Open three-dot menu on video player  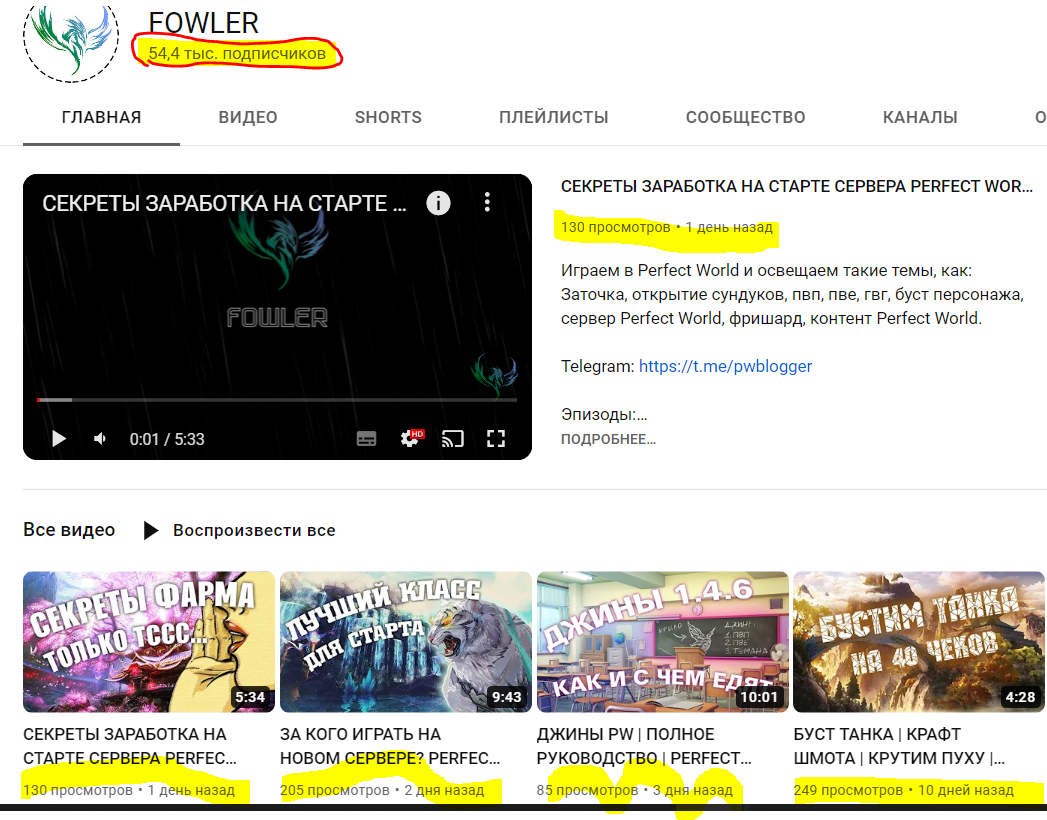pos(487,203)
